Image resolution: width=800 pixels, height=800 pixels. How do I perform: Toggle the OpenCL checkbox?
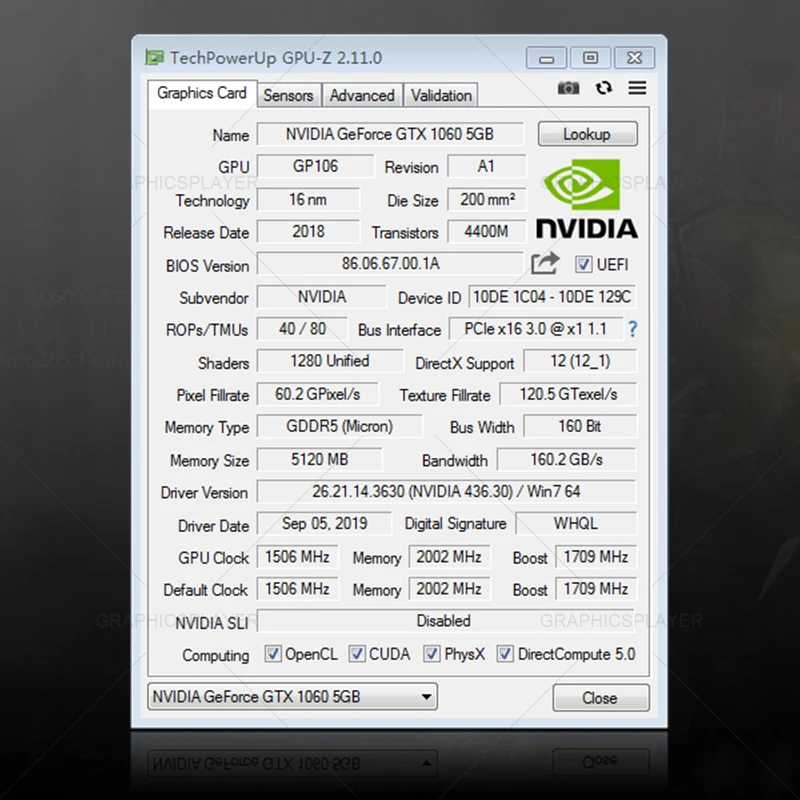click(x=272, y=654)
